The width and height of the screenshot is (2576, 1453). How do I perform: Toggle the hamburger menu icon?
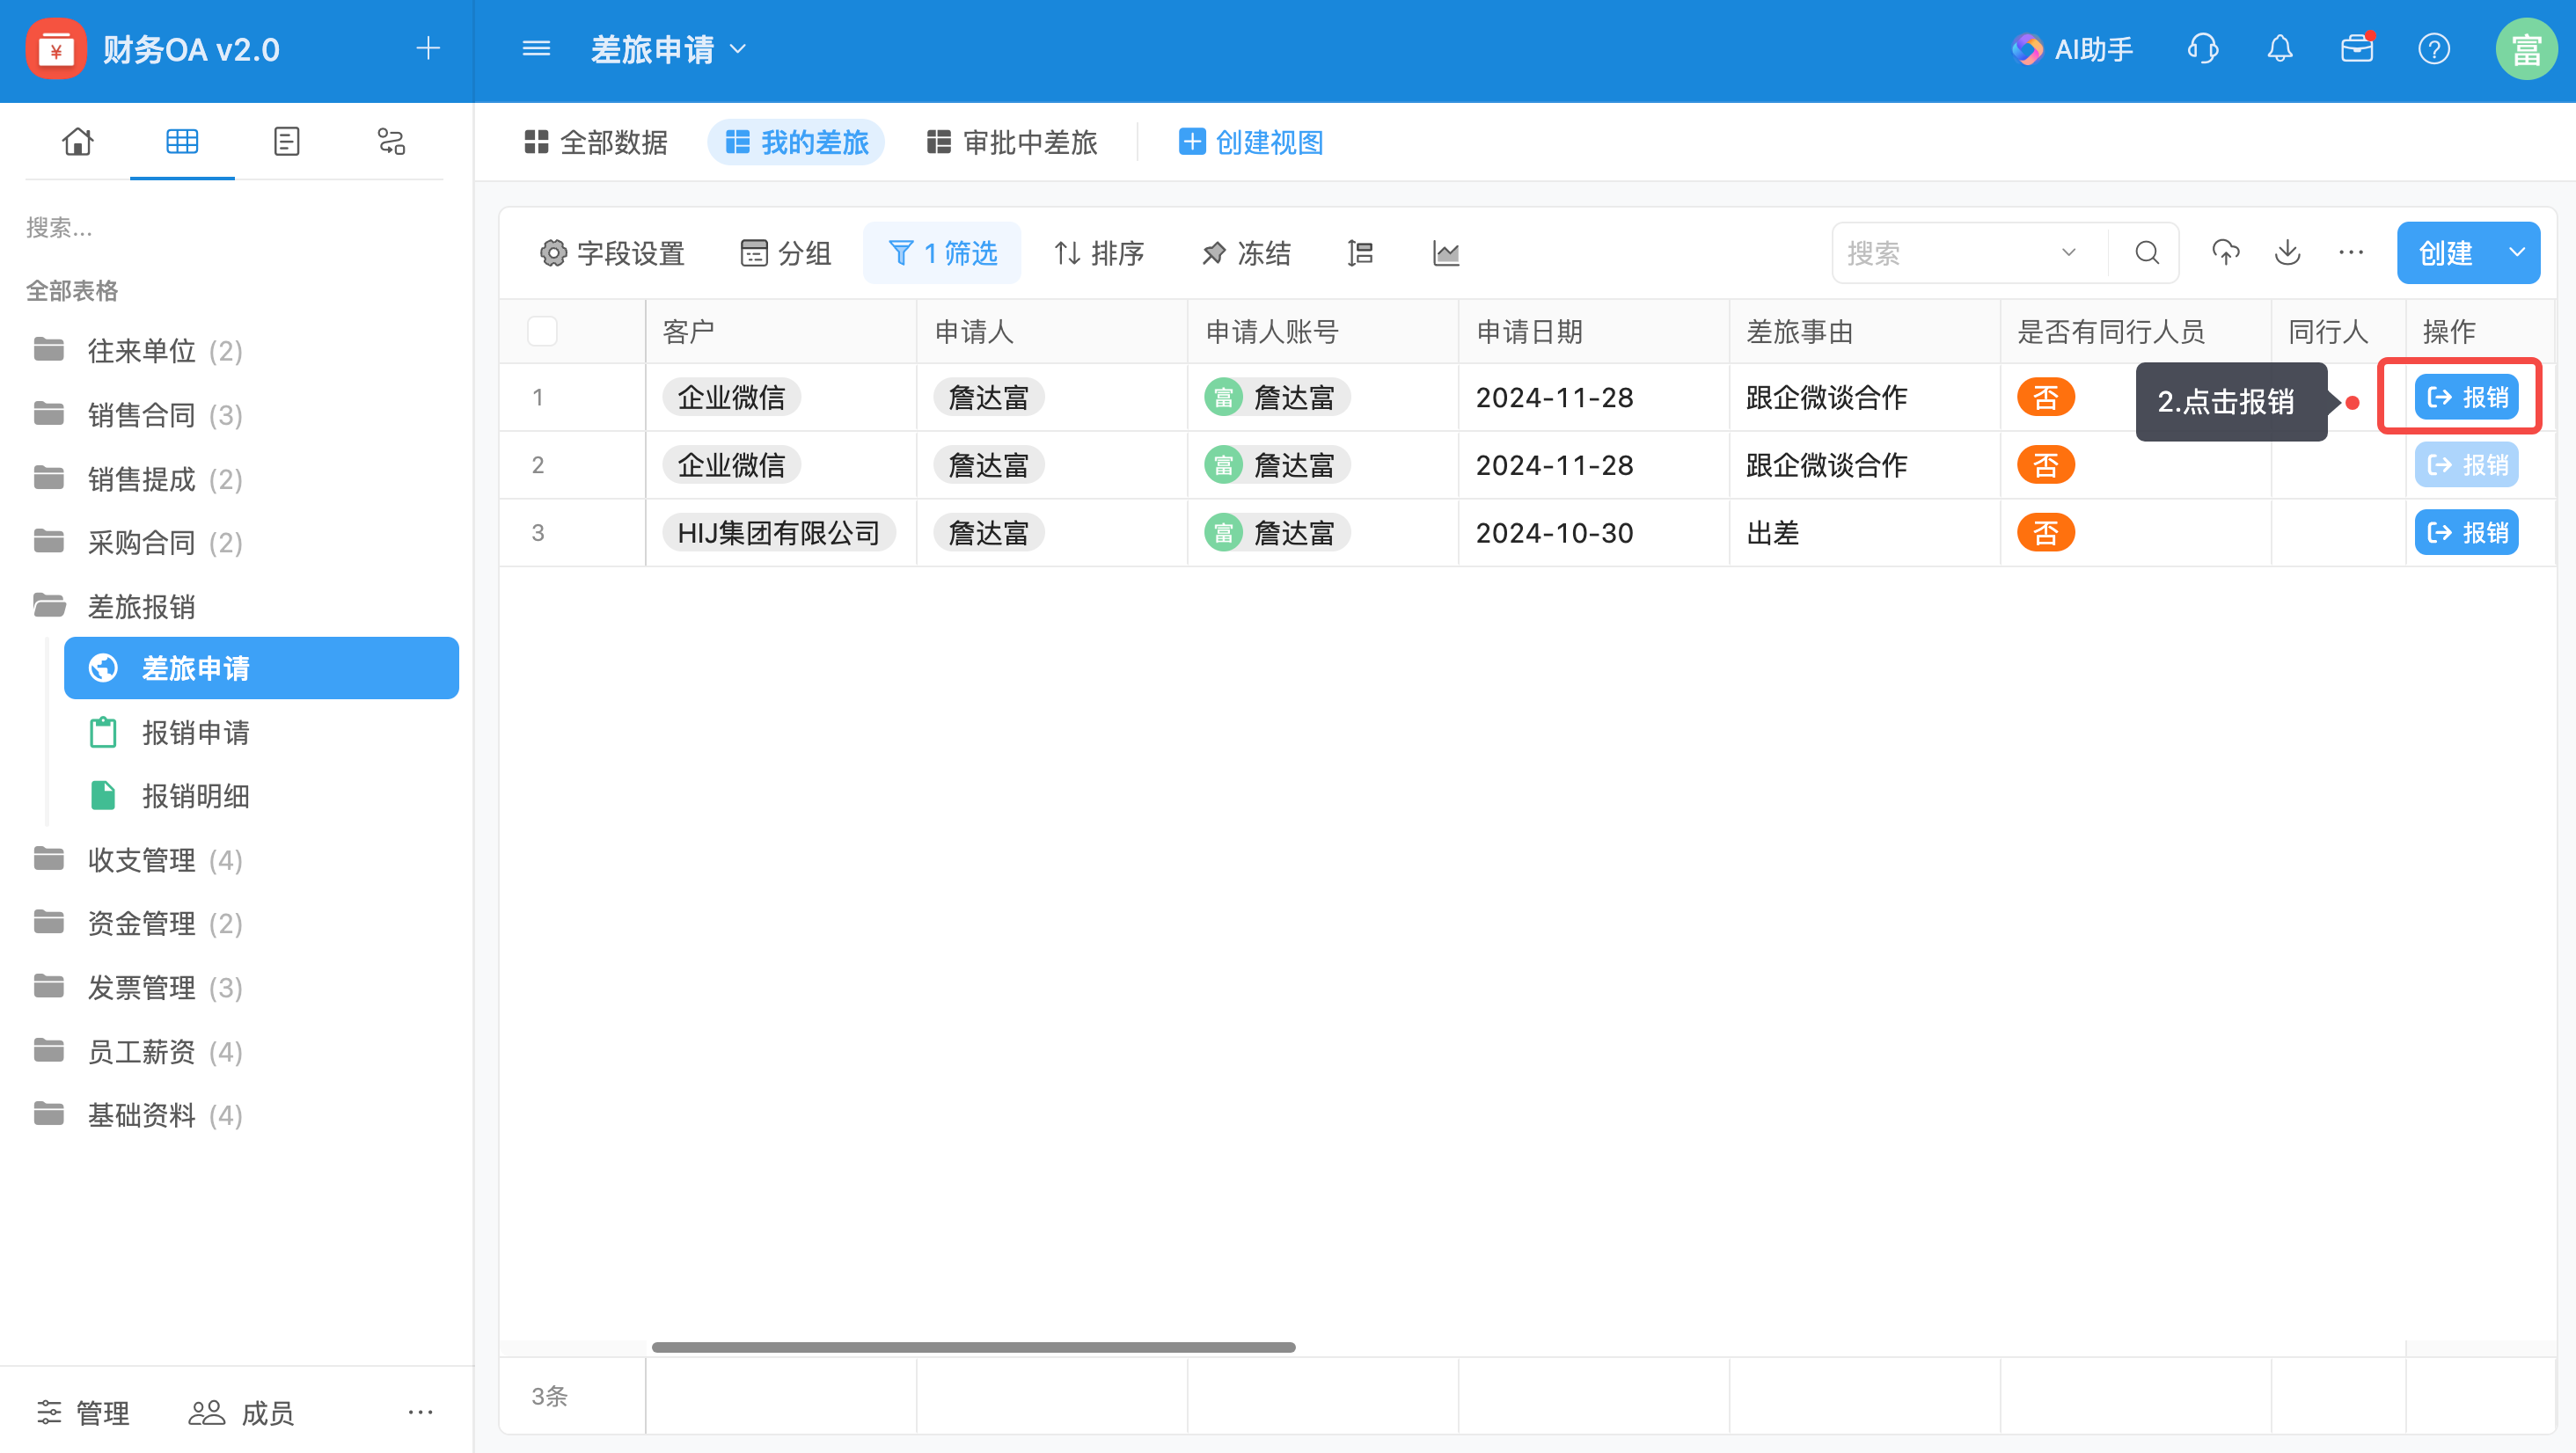click(x=536, y=48)
